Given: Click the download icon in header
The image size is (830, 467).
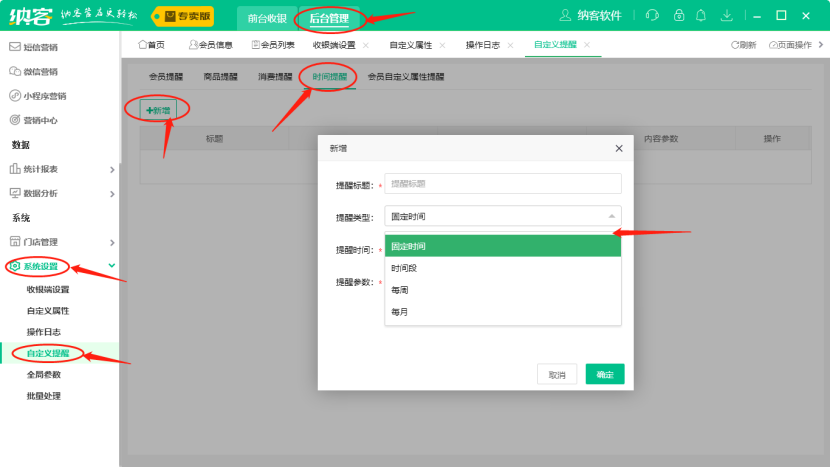Looking at the screenshot, I should 727,16.
